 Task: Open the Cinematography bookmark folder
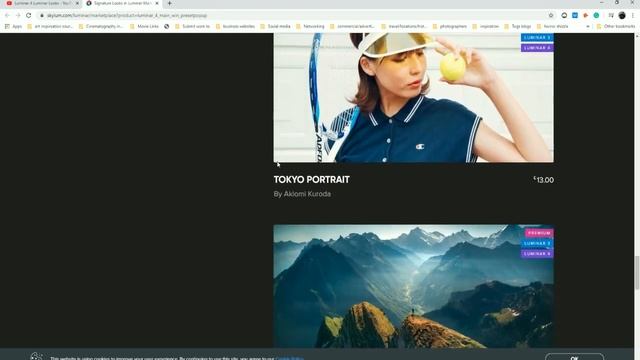[x=100, y=26]
